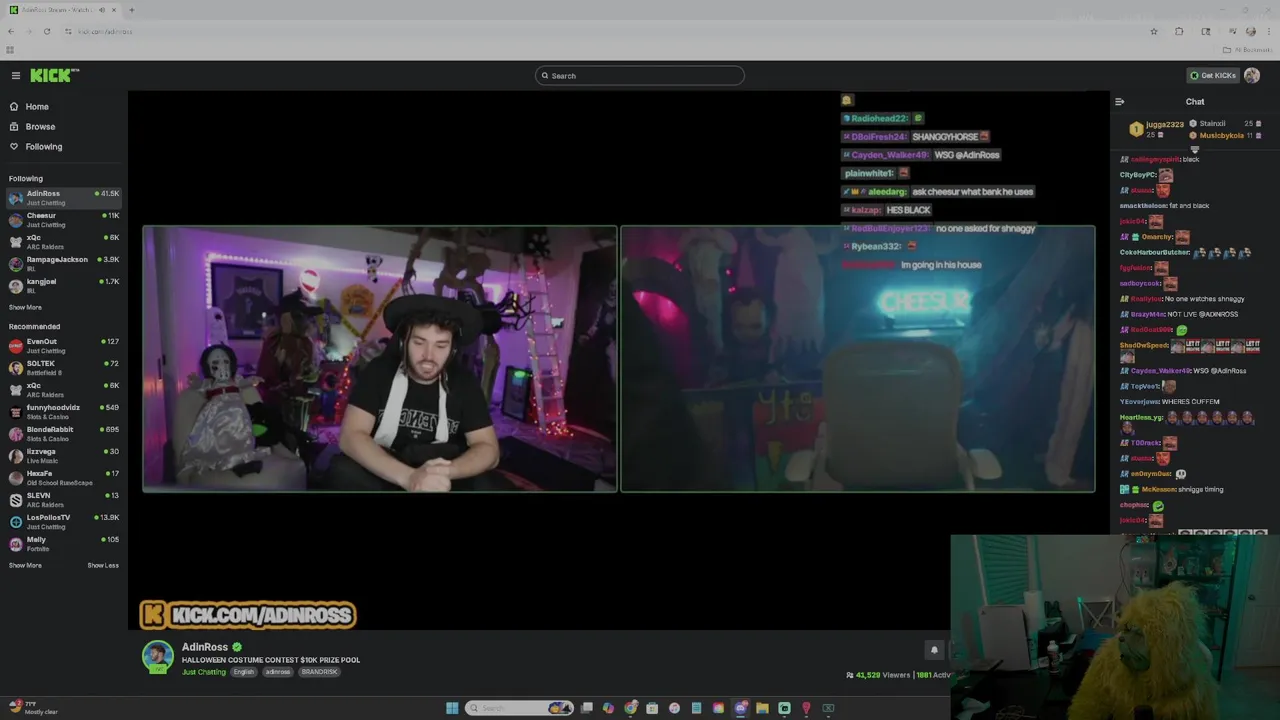The image size is (1280, 720).
Task: Expand Show More under Following
Action: click(25, 308)
